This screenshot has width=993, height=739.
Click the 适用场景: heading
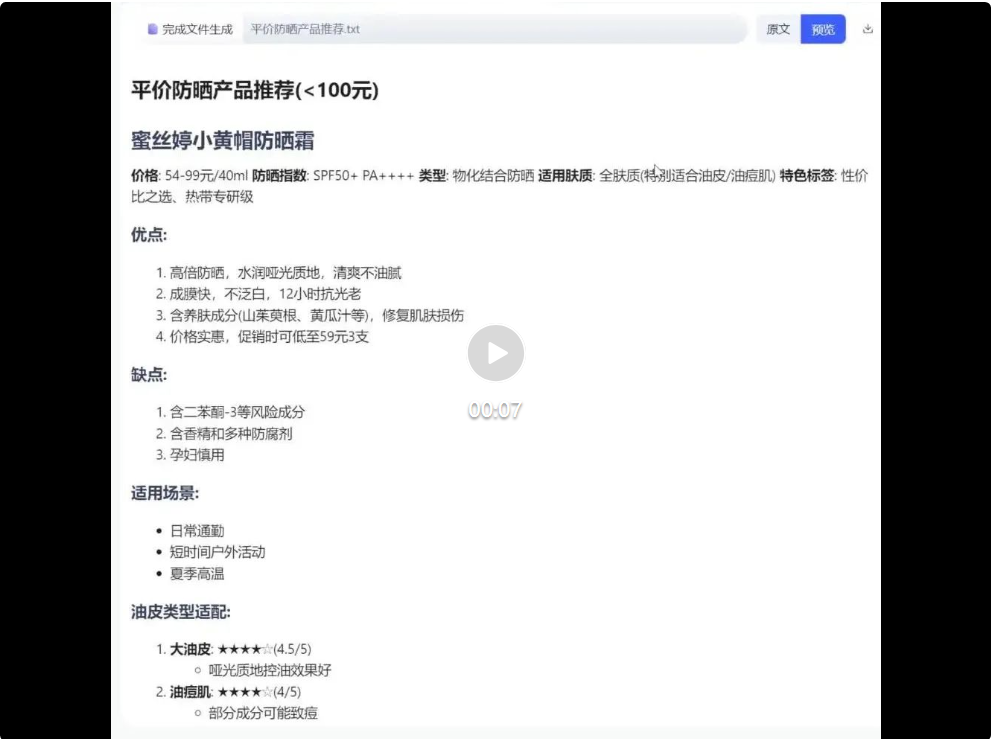click(165, 493)
